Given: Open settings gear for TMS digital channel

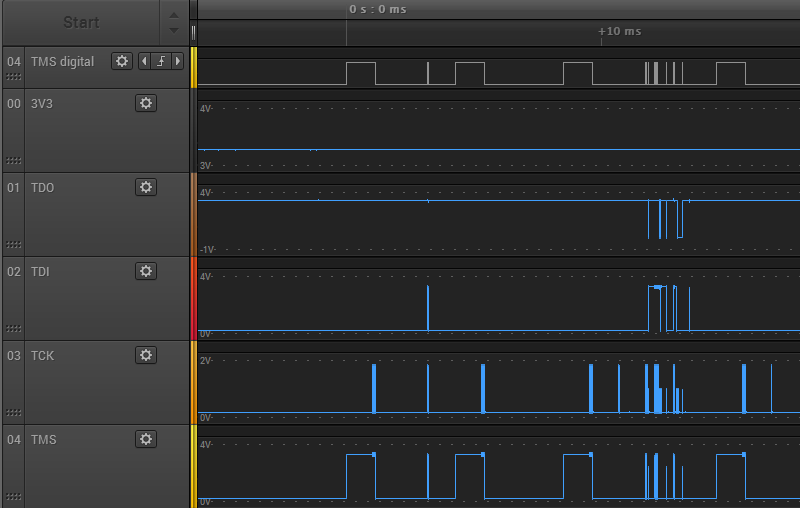Looking at the screenshot, I should click(x=122, y=61).
